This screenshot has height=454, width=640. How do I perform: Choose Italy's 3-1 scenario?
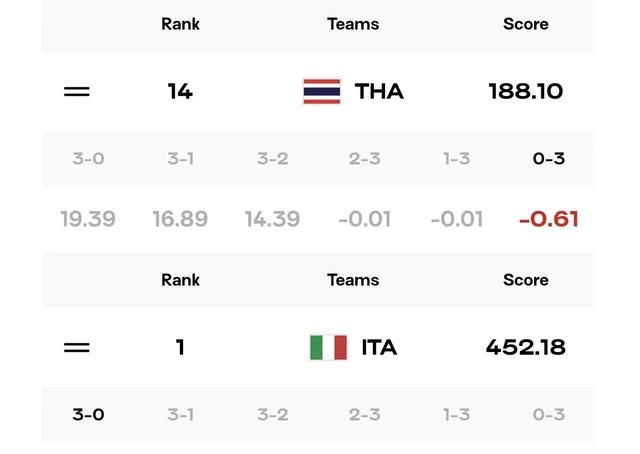(x=180, y=414)
